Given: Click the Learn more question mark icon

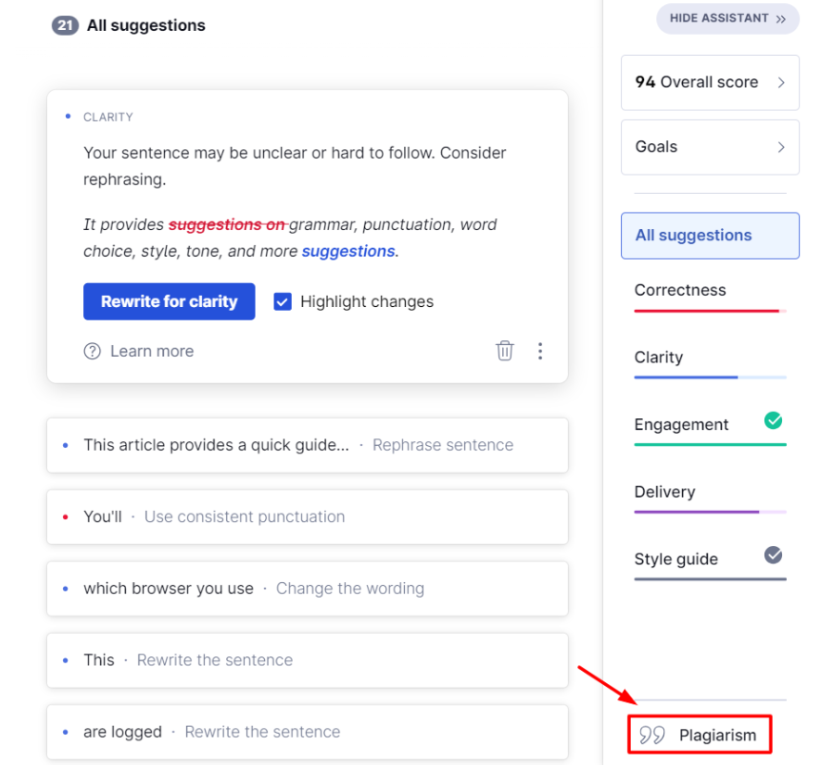Looking at the screenshot, I should pyautogui.click(x=92, y=351).
